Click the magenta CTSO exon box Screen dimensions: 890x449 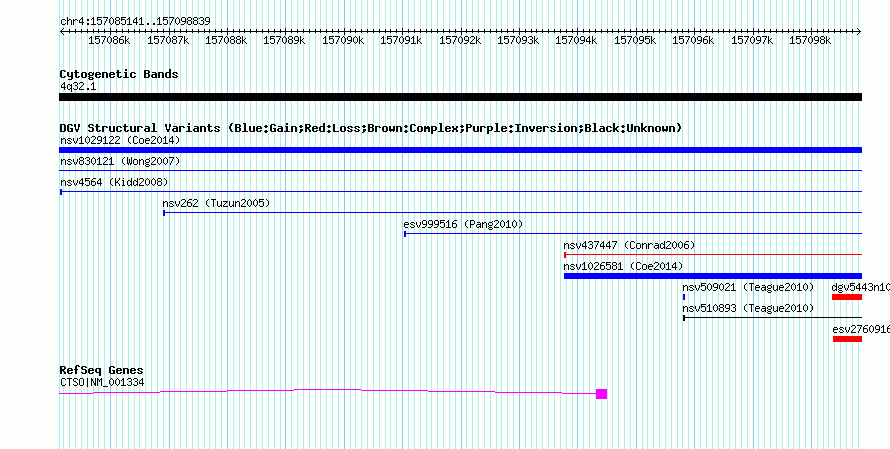coord(602,394)
